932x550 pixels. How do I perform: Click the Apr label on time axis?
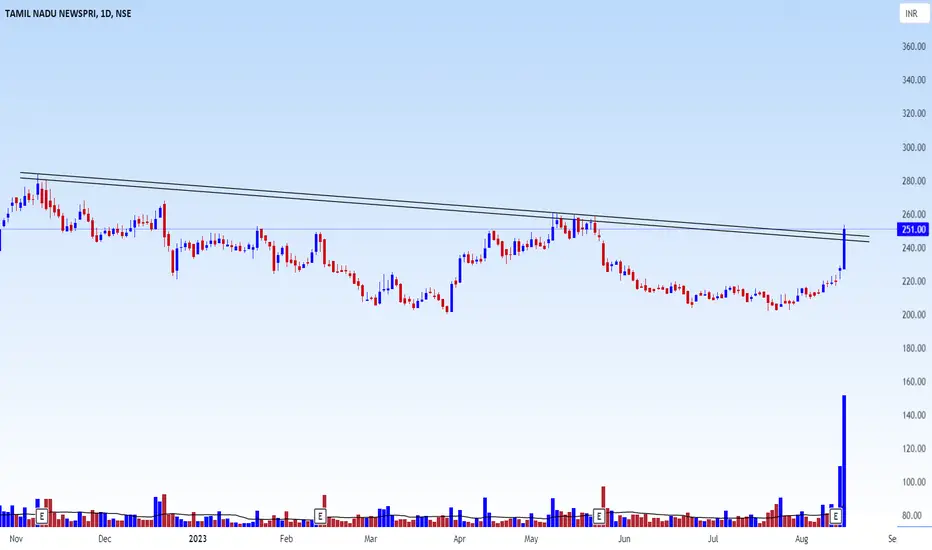coord(459,539)
